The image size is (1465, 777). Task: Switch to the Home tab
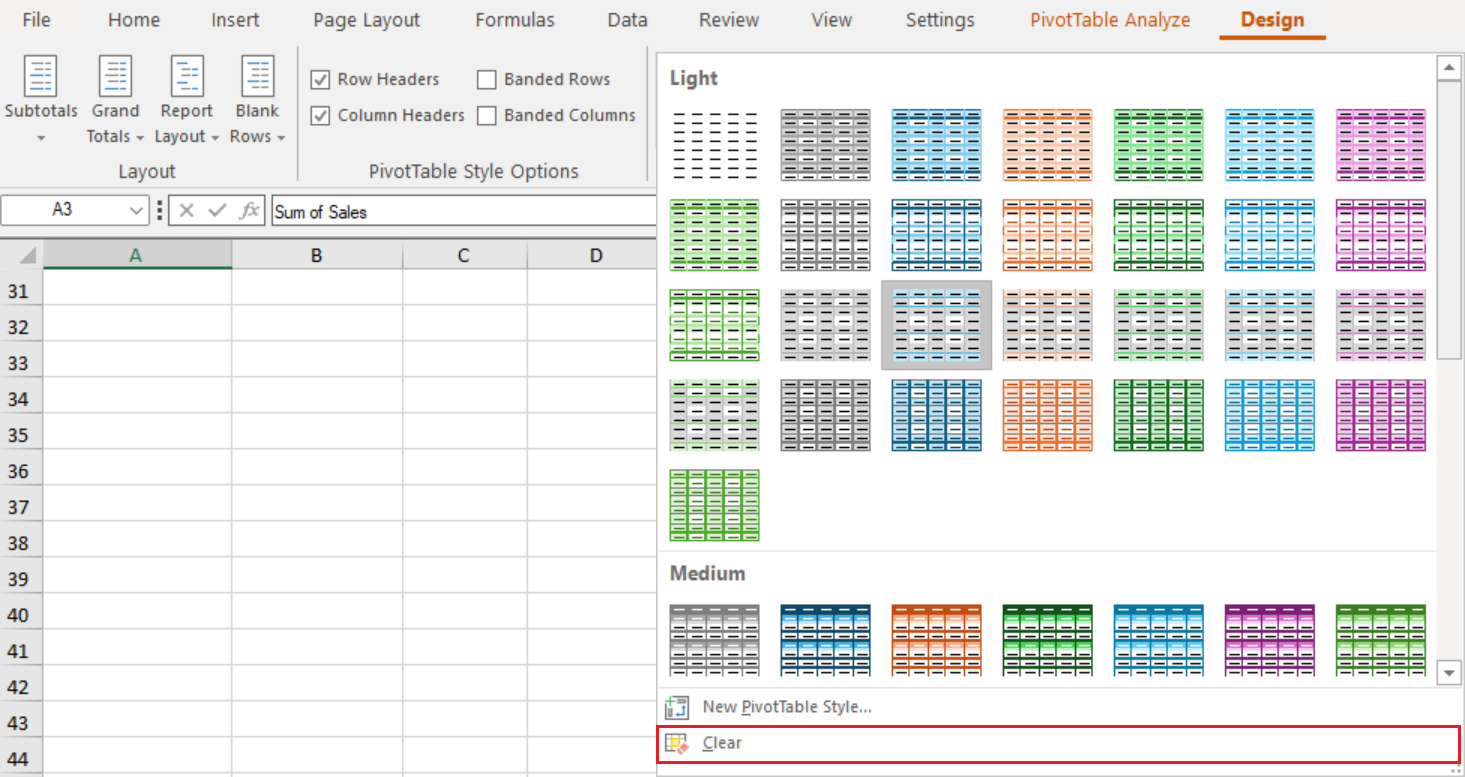(x=133, y=20)
